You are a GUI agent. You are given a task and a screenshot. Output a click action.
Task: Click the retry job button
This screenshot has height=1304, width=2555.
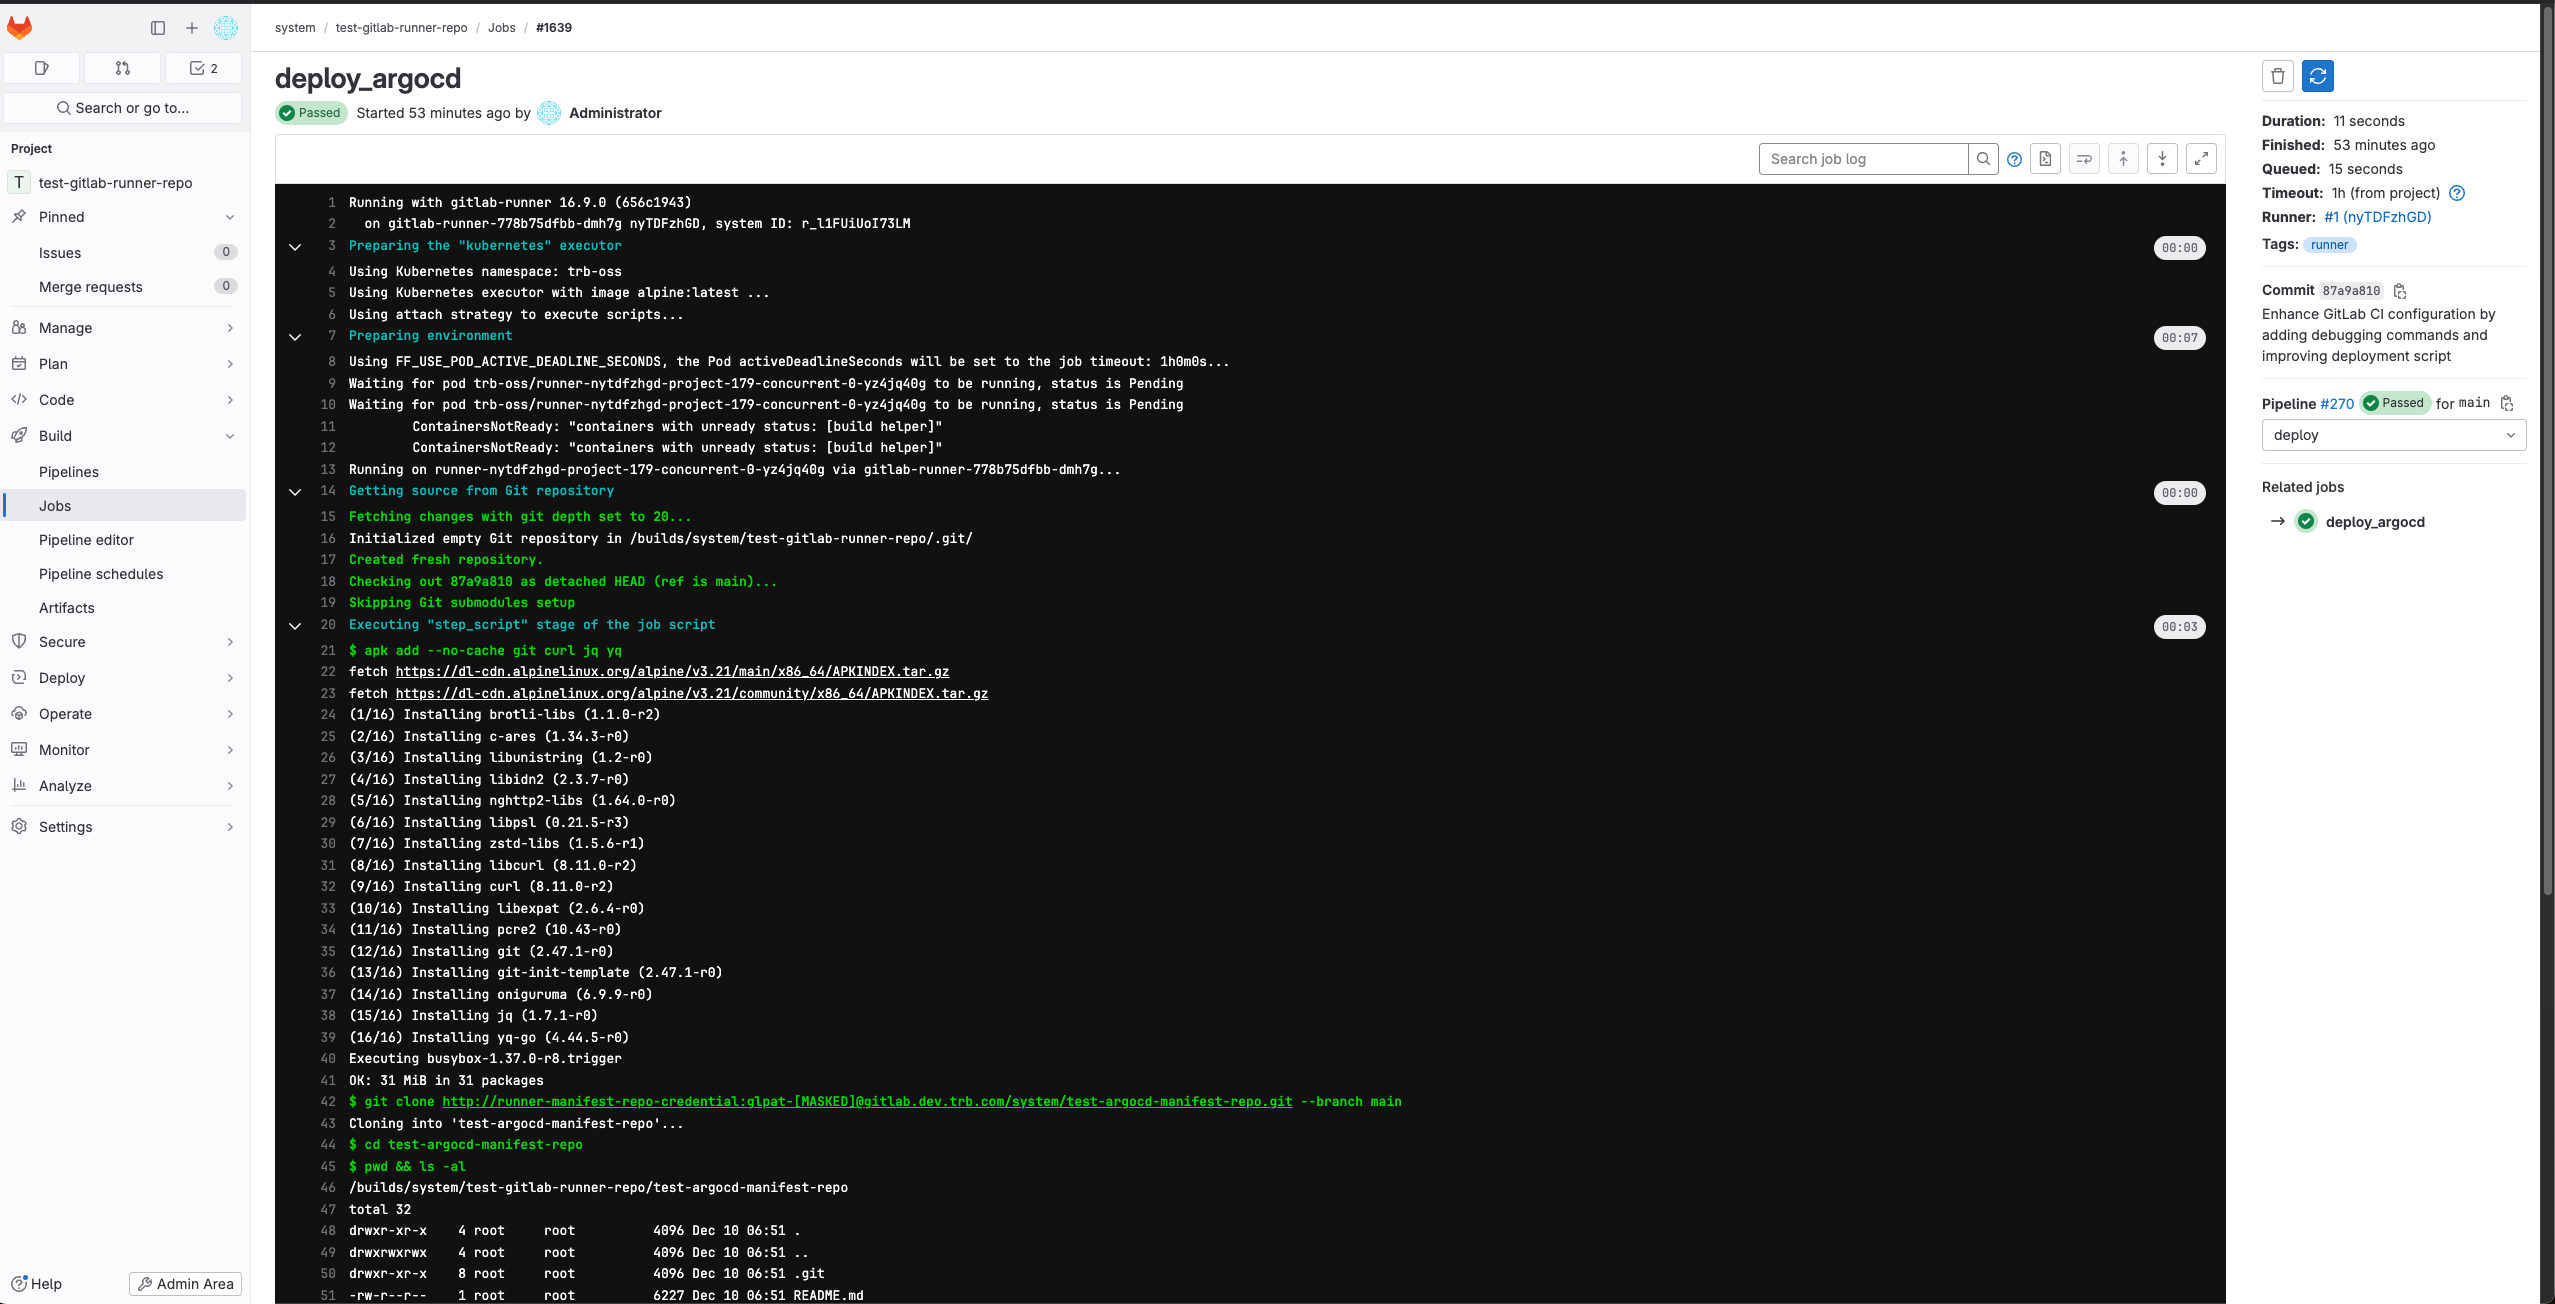pos(2317,76)
